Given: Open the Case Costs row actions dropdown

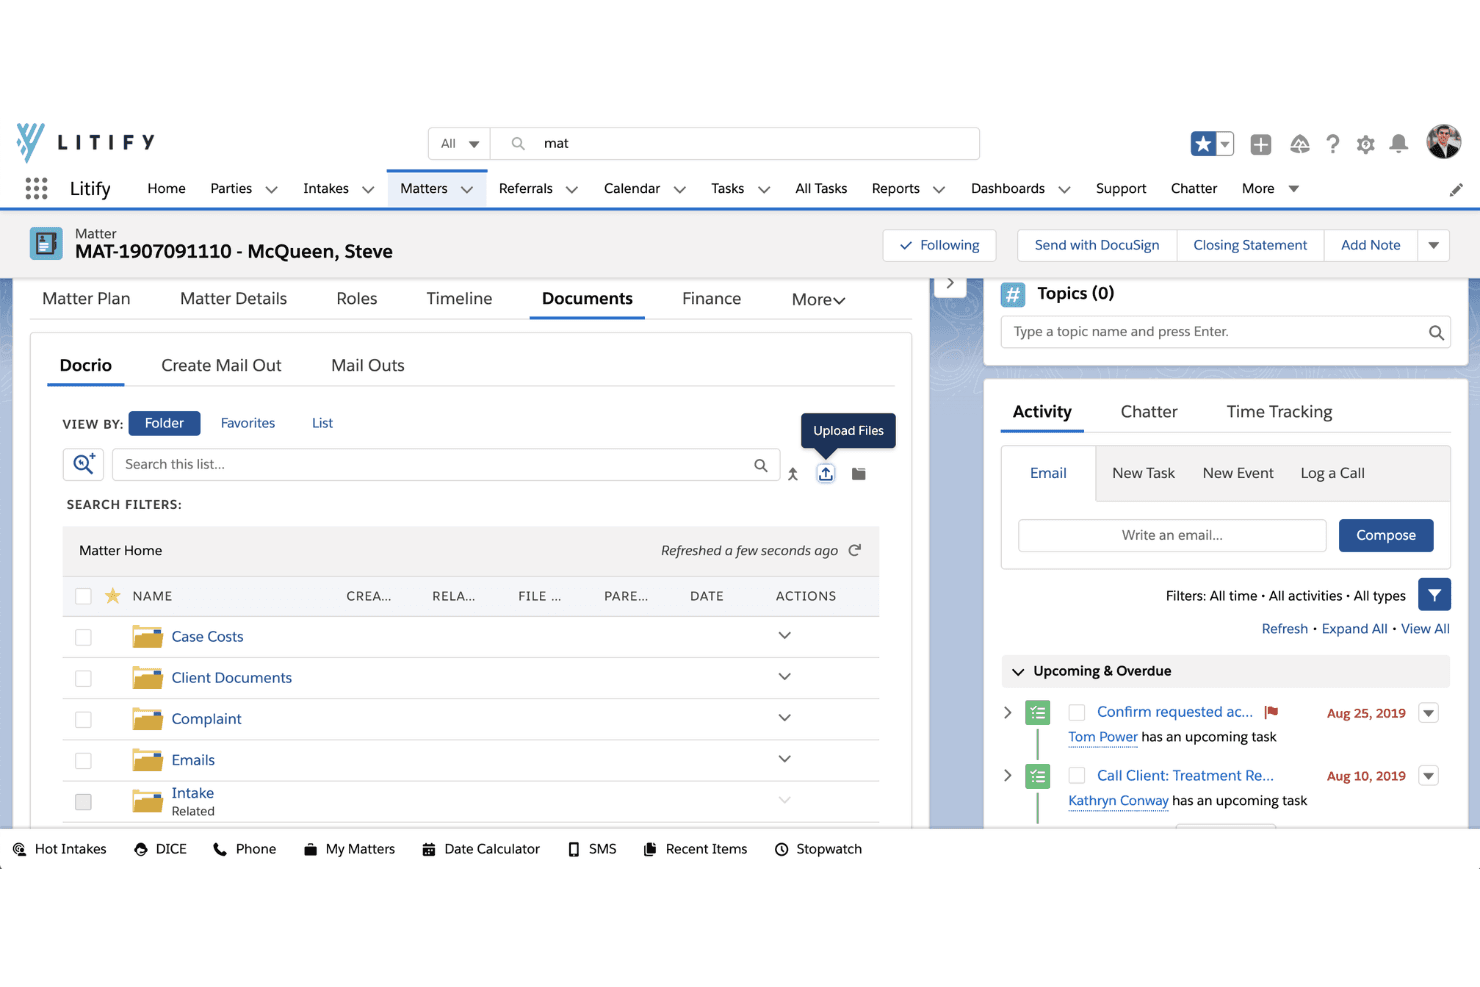Looking at the screenshot, I should 785,636.
